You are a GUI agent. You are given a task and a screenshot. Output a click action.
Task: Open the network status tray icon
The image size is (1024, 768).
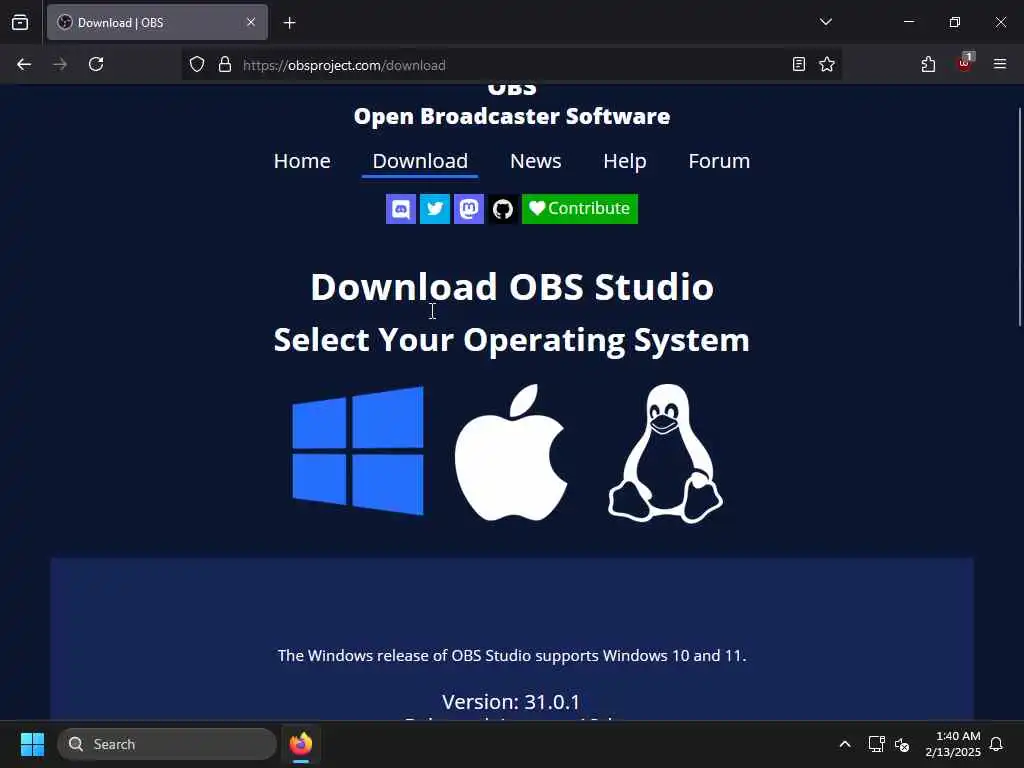click(876, 744)
